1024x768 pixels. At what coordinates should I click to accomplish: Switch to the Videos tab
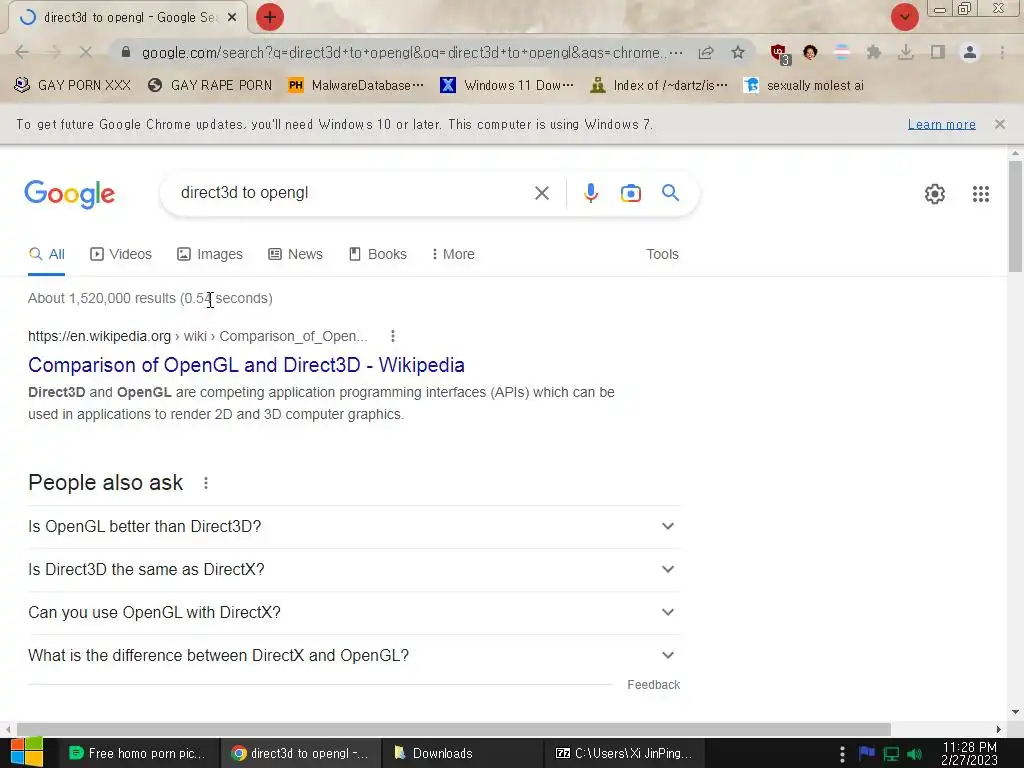pos(121,254)
